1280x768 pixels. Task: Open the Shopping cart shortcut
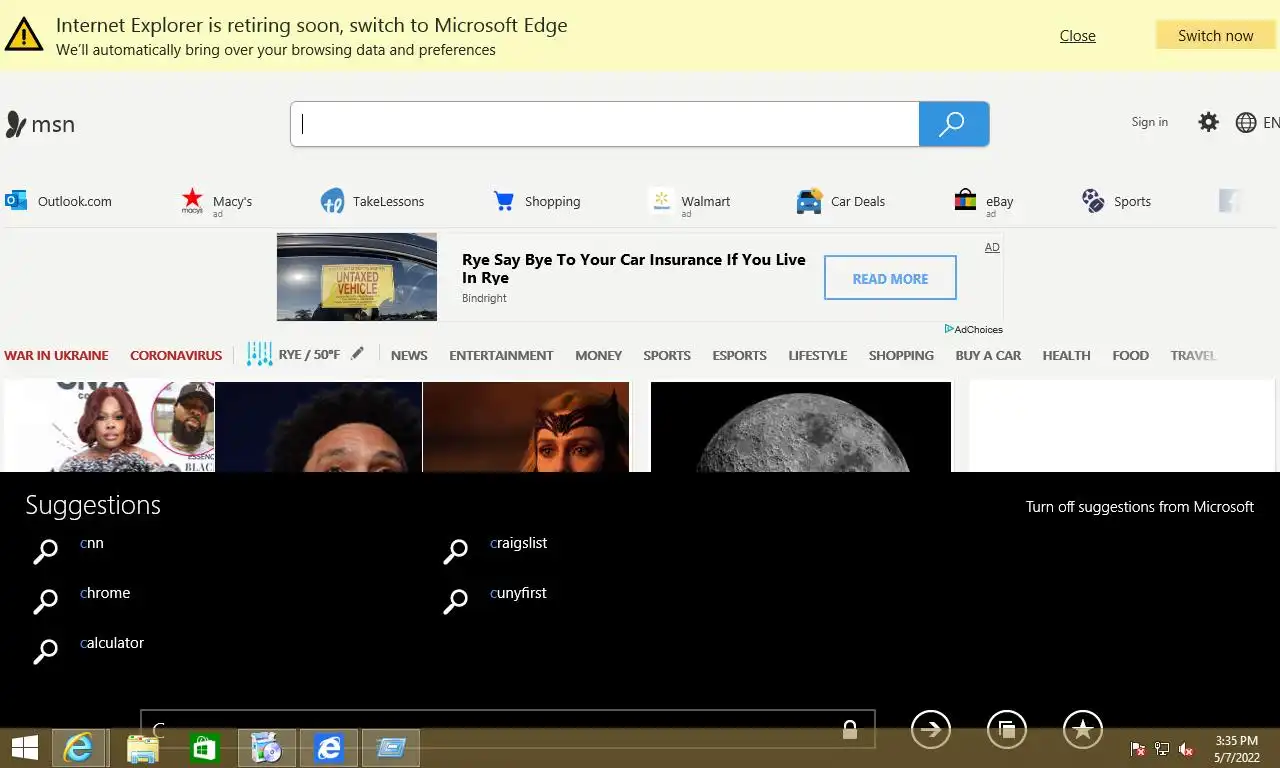point(536,201)
